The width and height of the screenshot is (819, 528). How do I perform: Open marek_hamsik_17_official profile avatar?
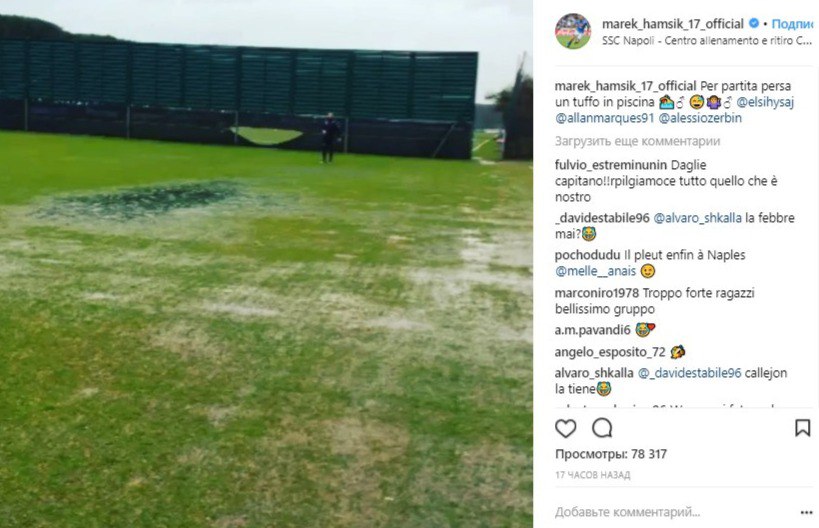(573, 31)
